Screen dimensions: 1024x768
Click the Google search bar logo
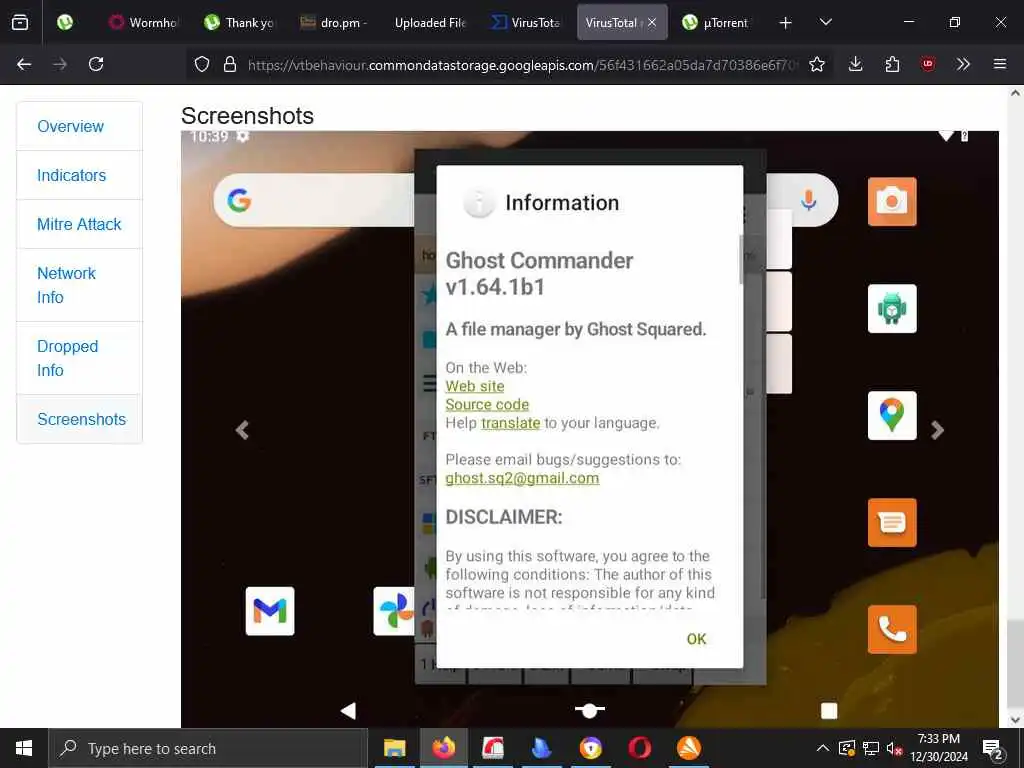239,200
